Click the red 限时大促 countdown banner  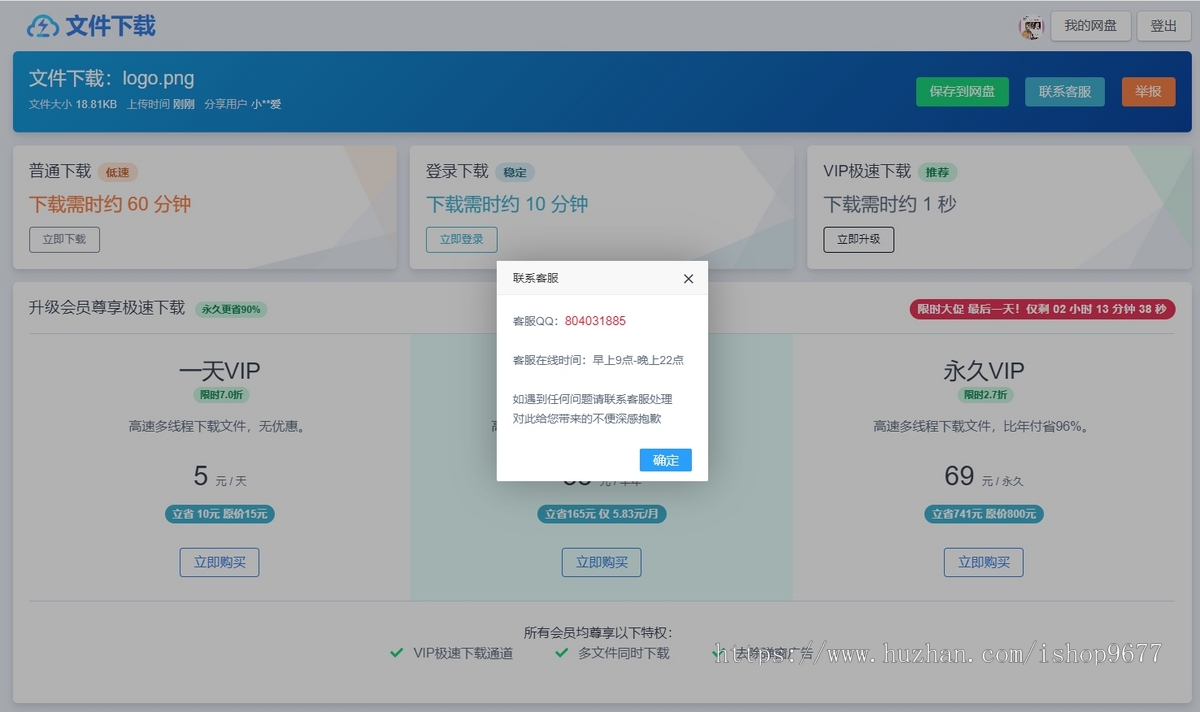(x=1042, y=309)
